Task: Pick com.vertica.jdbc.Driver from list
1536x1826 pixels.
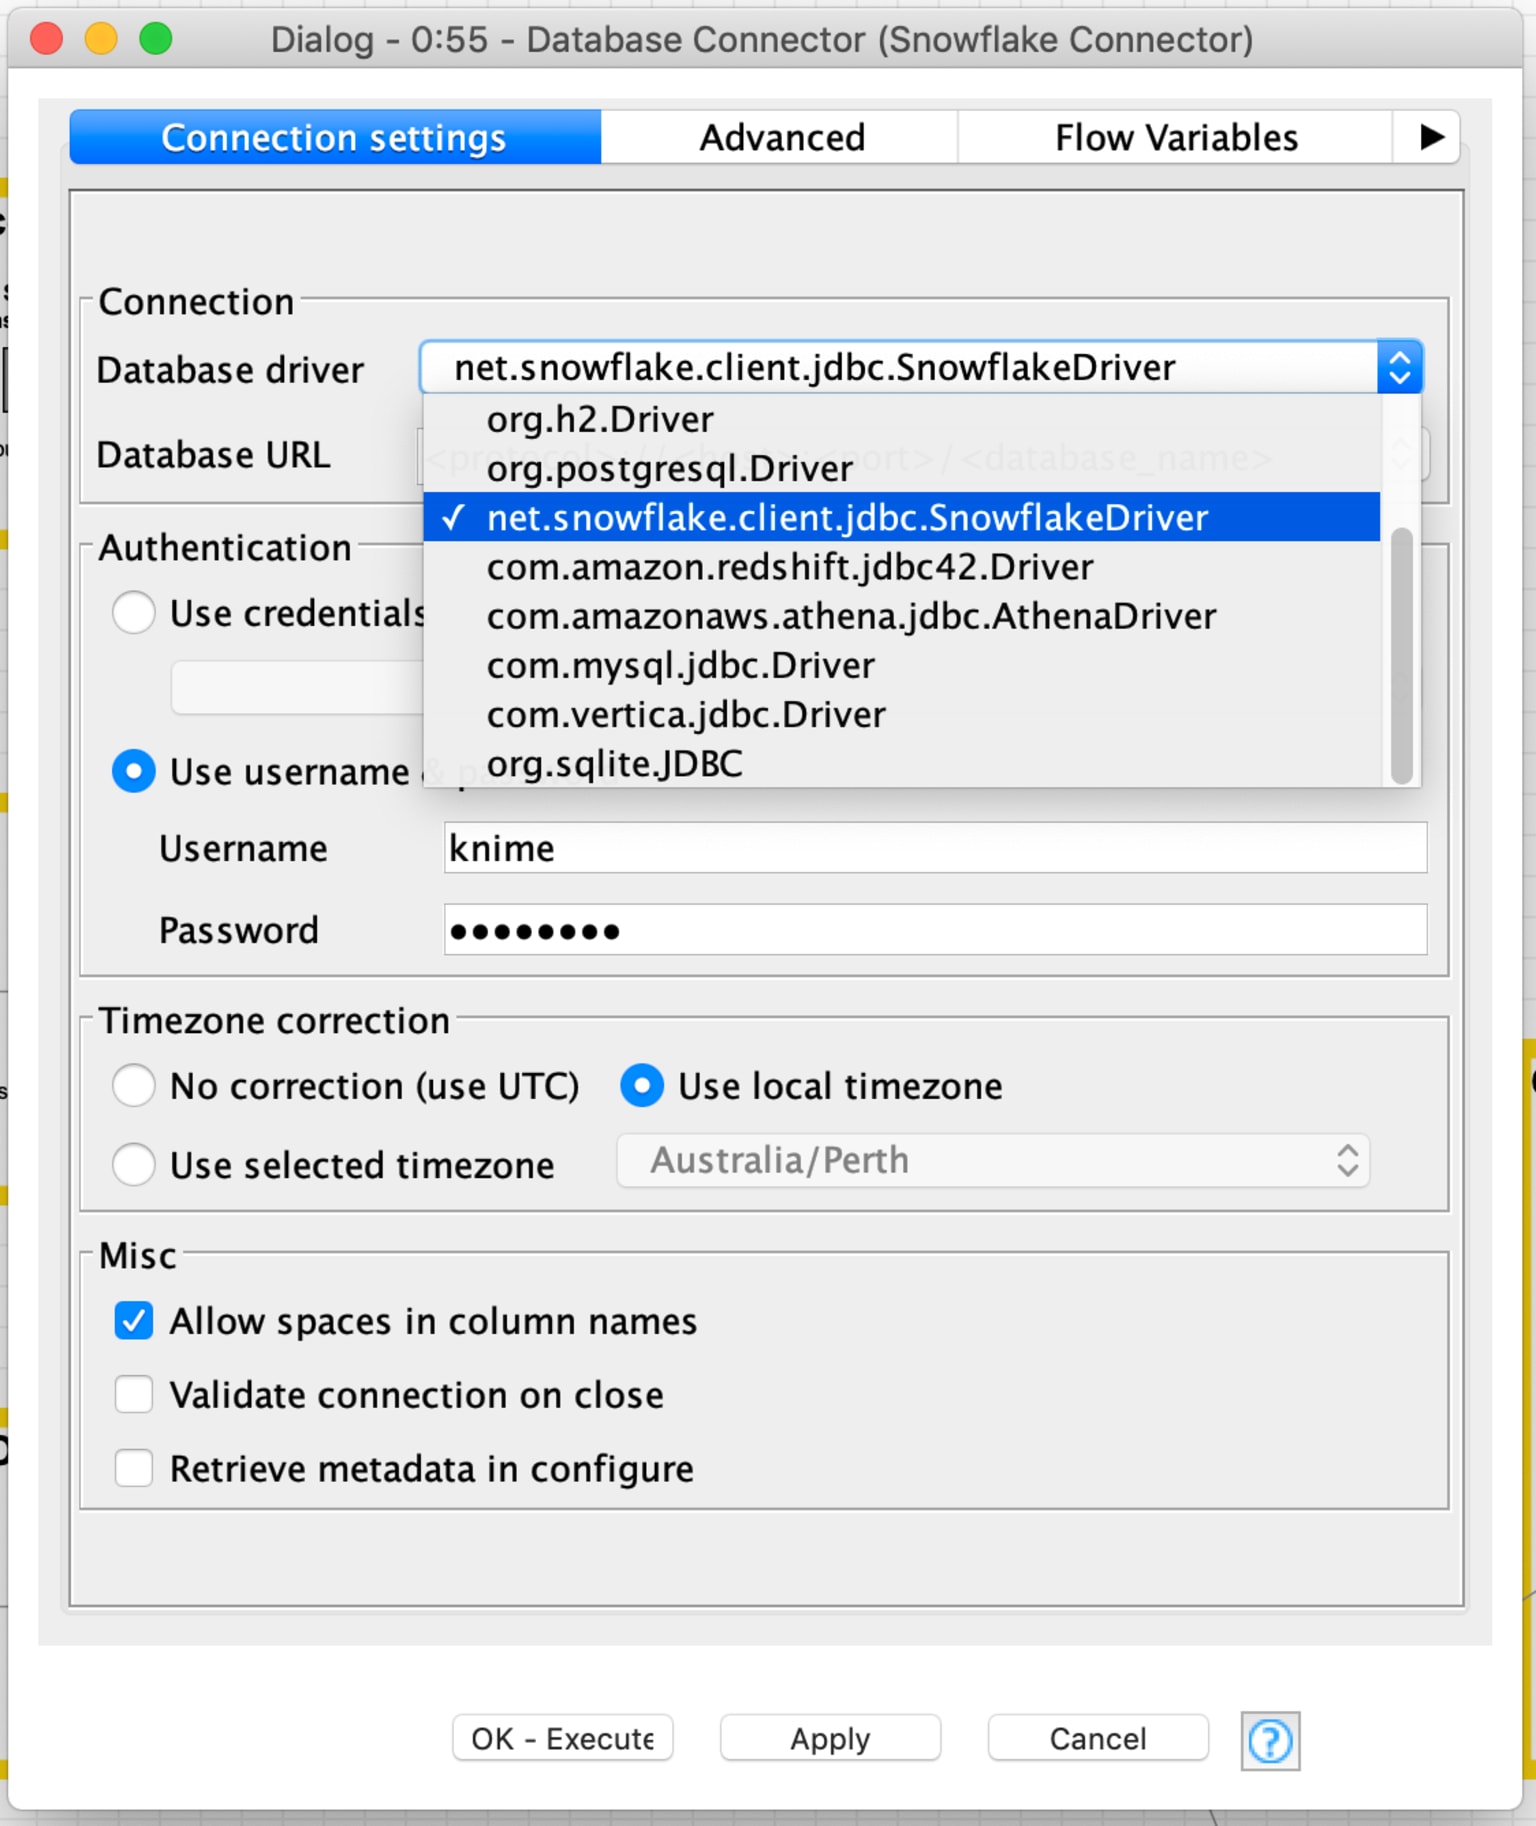Action: [x=902, y=713]
